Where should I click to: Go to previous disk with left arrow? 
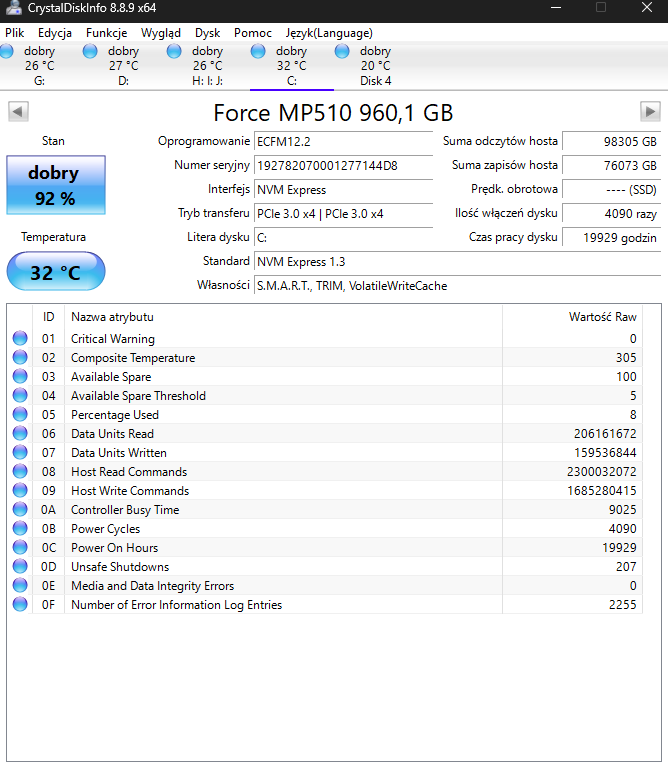pos(18,111)
